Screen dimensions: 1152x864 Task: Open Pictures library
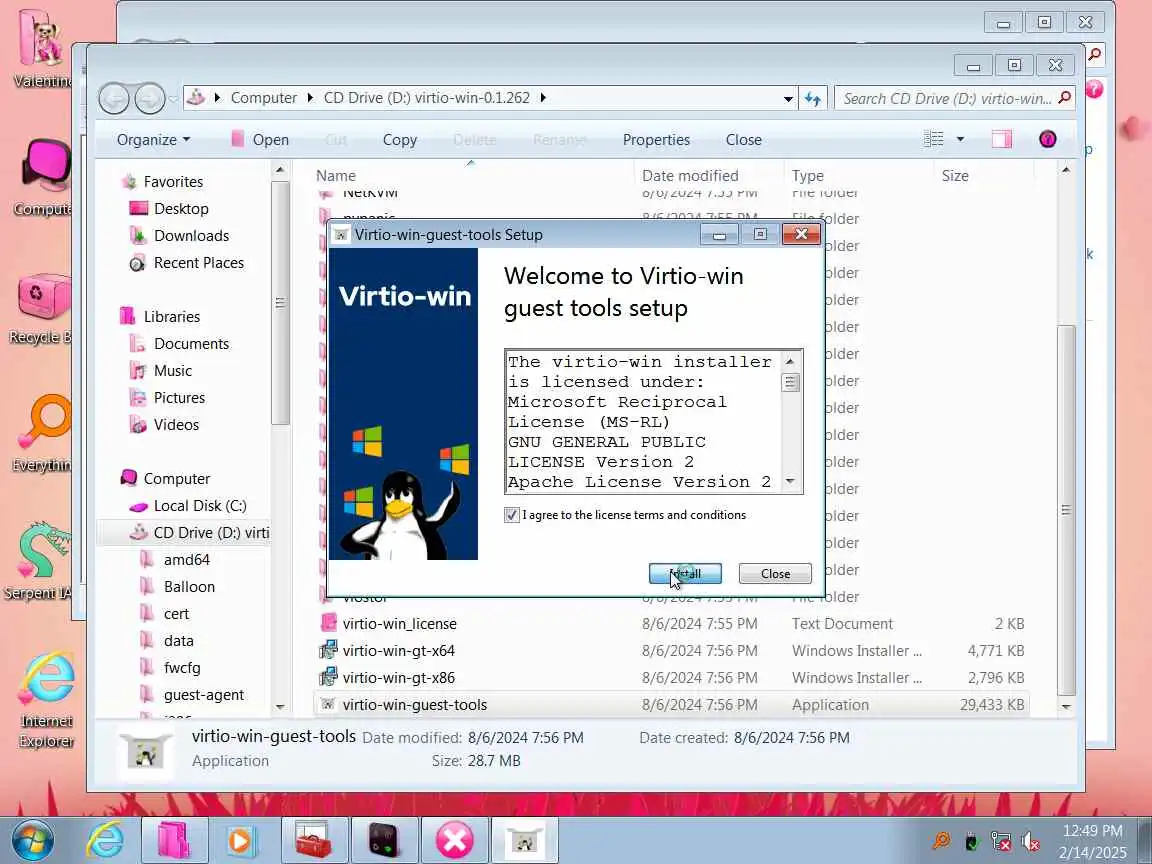click(x=179, y=398)
